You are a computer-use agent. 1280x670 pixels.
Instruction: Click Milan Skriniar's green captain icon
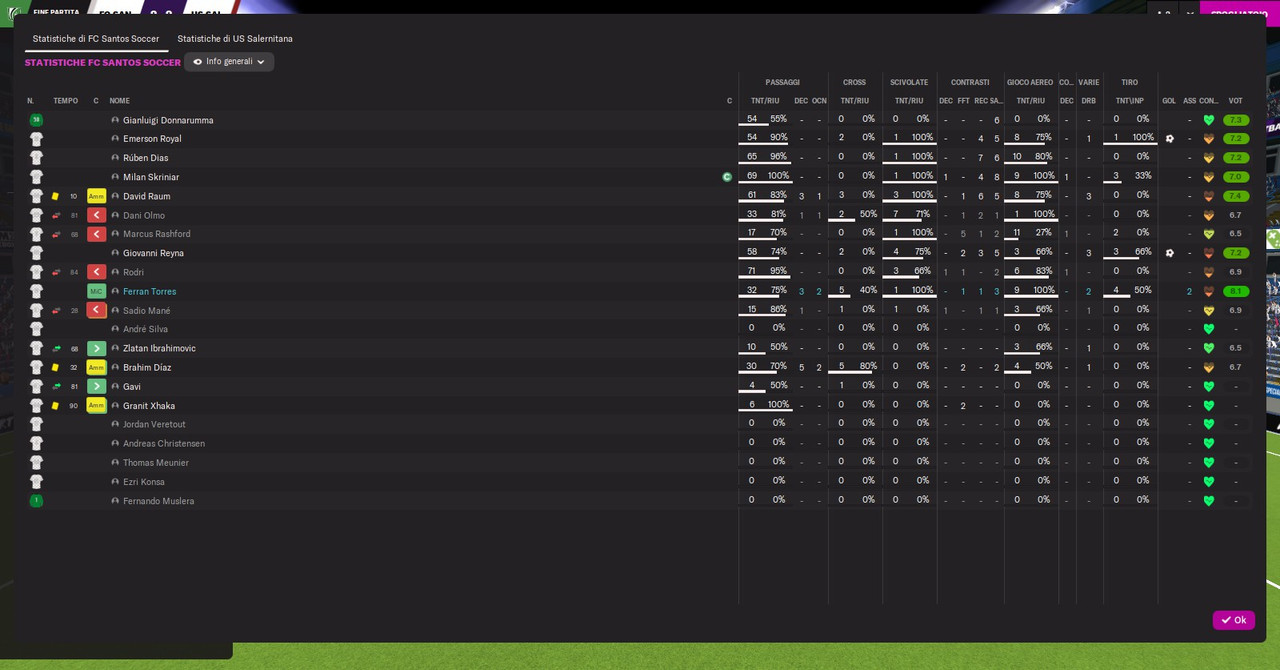727,177
